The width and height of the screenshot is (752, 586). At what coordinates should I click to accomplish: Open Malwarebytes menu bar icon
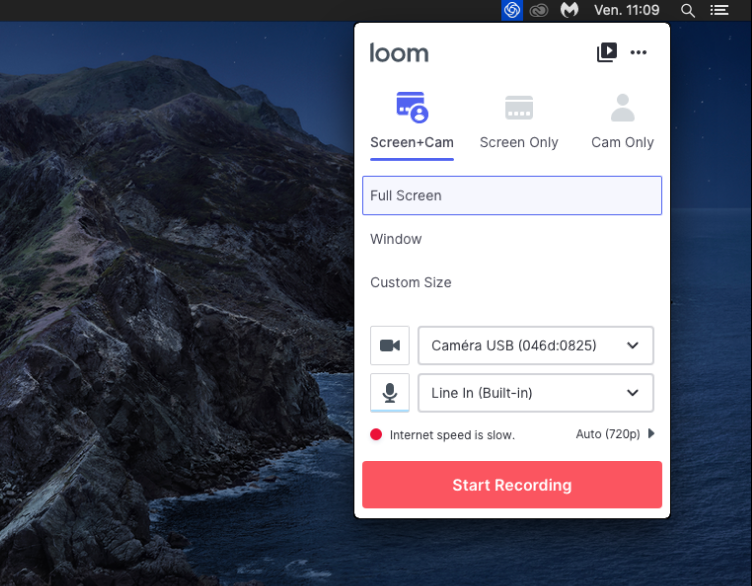point(569,10)
